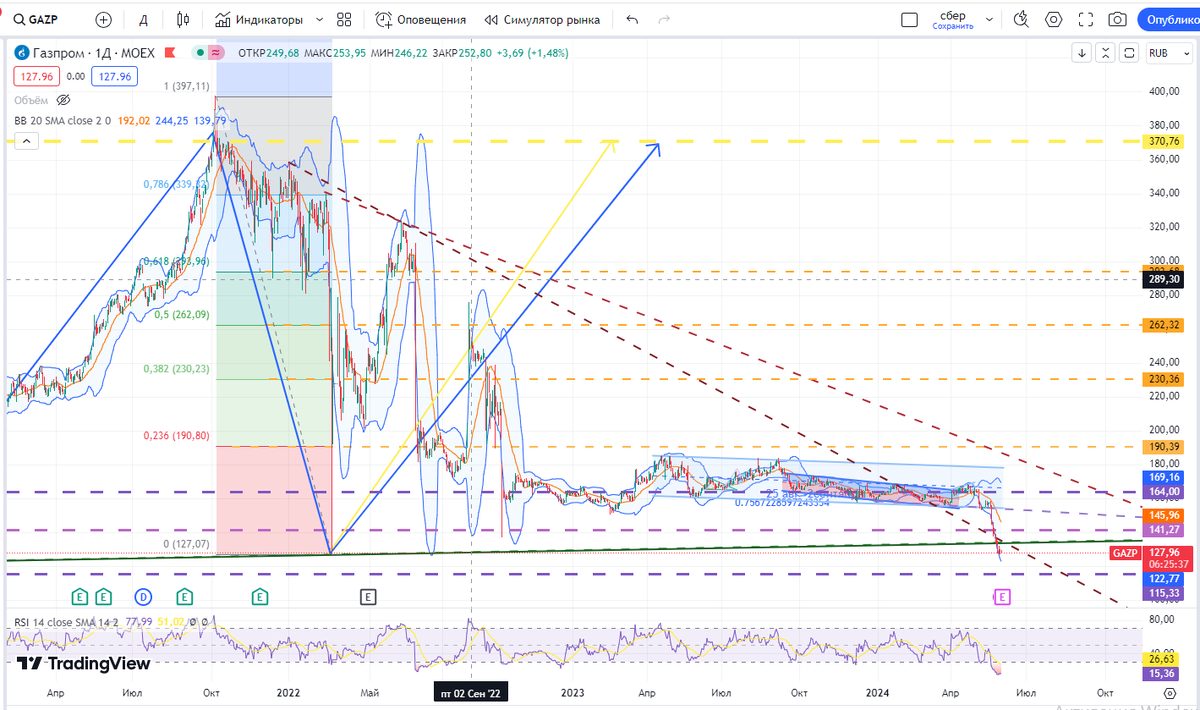Image resolution: width=1200 pixels, height=710 pixels.
Task: Collapse the pane with inward chevrons button
Action: click(1105, 53)
